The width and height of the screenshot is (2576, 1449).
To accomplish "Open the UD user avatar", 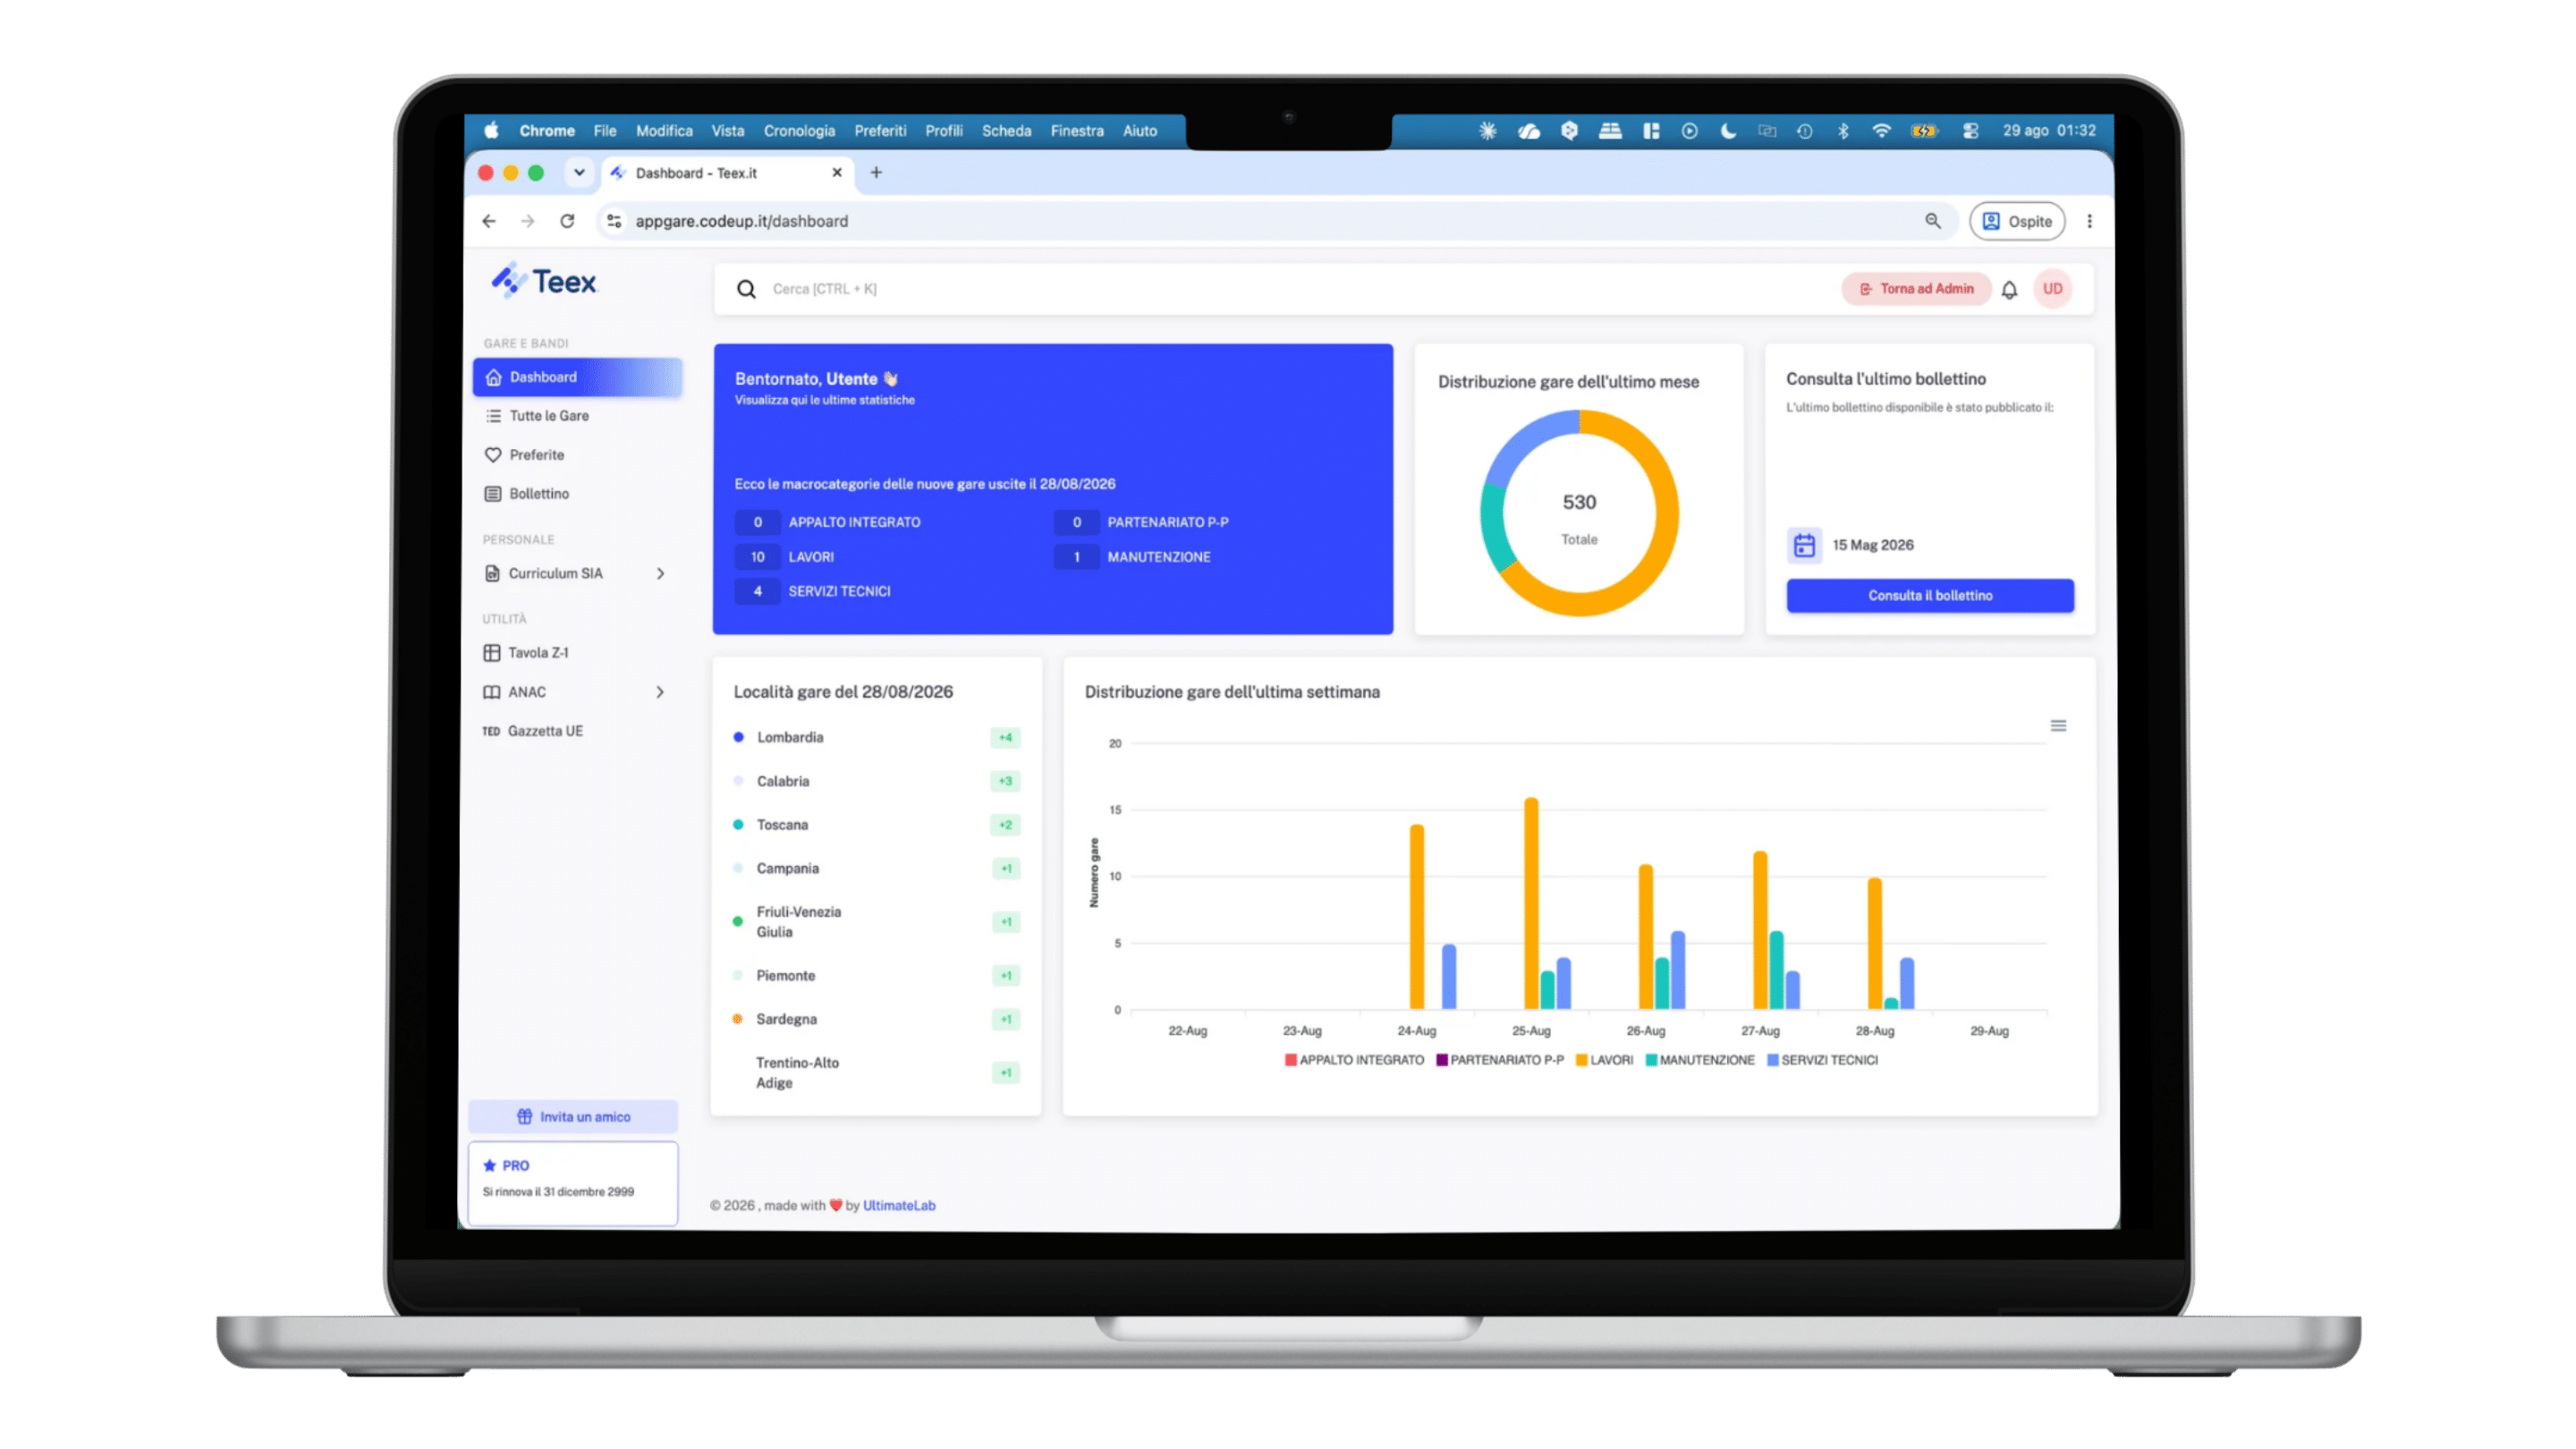I will tap(2052, 289).
